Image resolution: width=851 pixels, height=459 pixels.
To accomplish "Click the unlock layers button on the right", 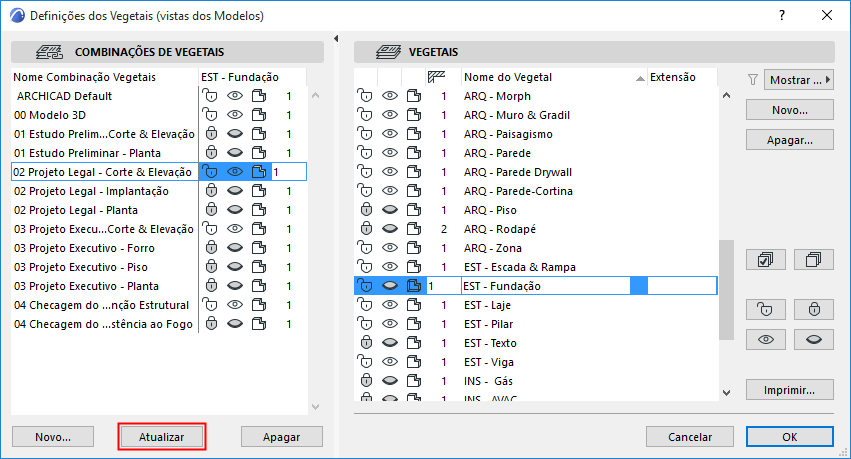I will tap(766, 309).
